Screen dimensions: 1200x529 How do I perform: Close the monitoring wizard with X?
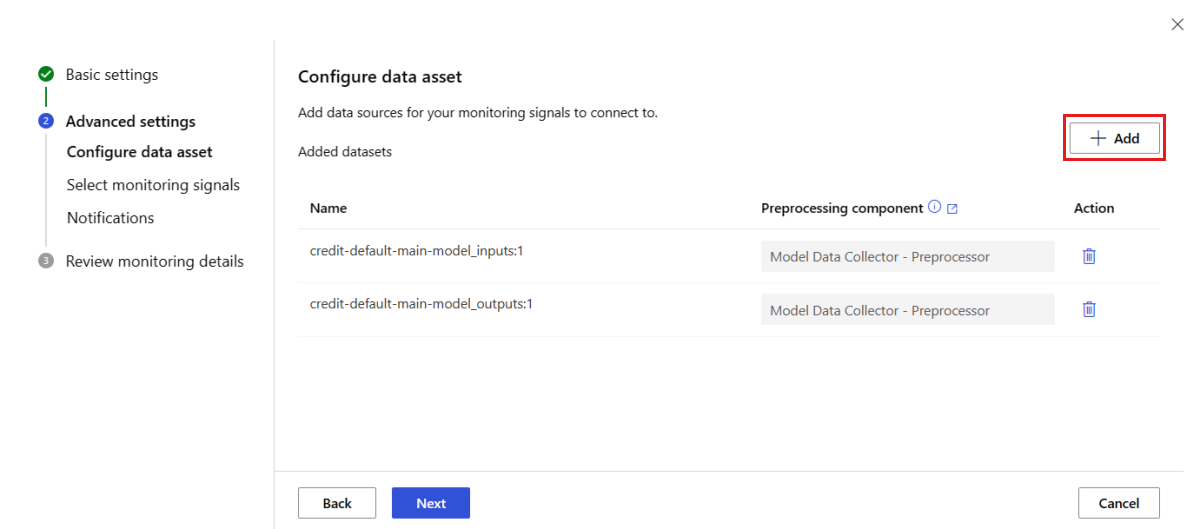(1177, 25)
